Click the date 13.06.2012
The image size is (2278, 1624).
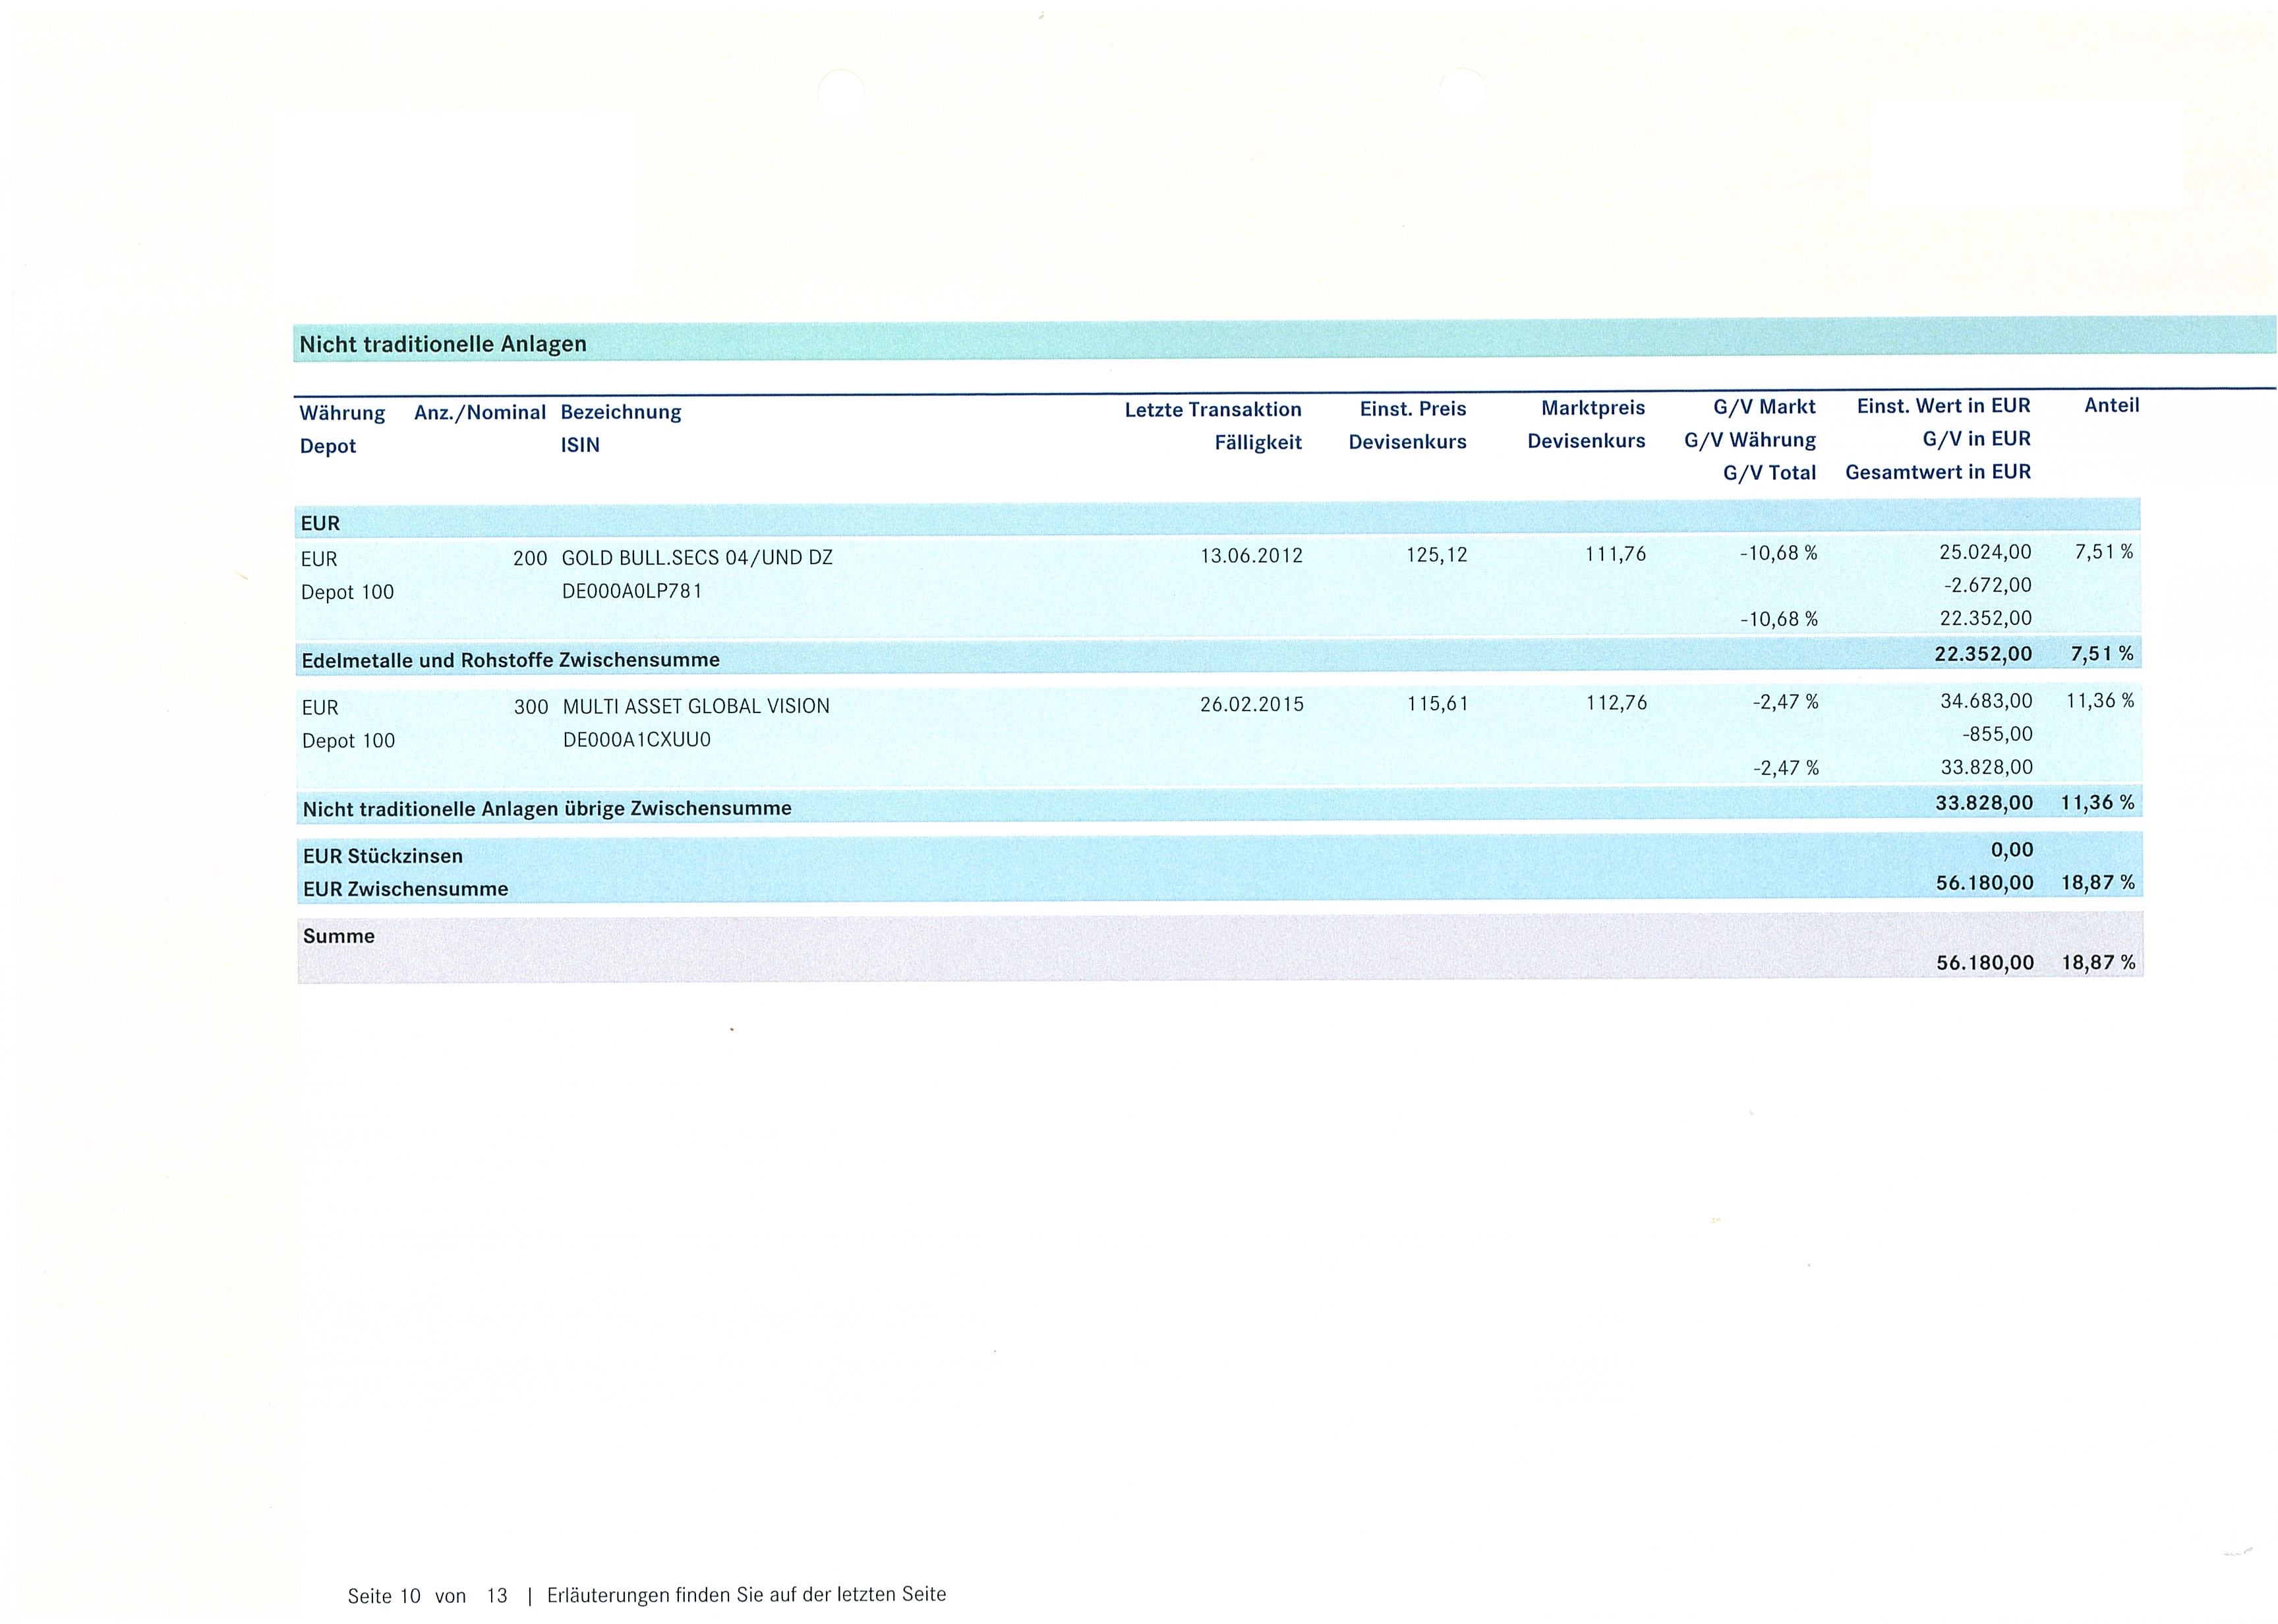pos(1251,556)
